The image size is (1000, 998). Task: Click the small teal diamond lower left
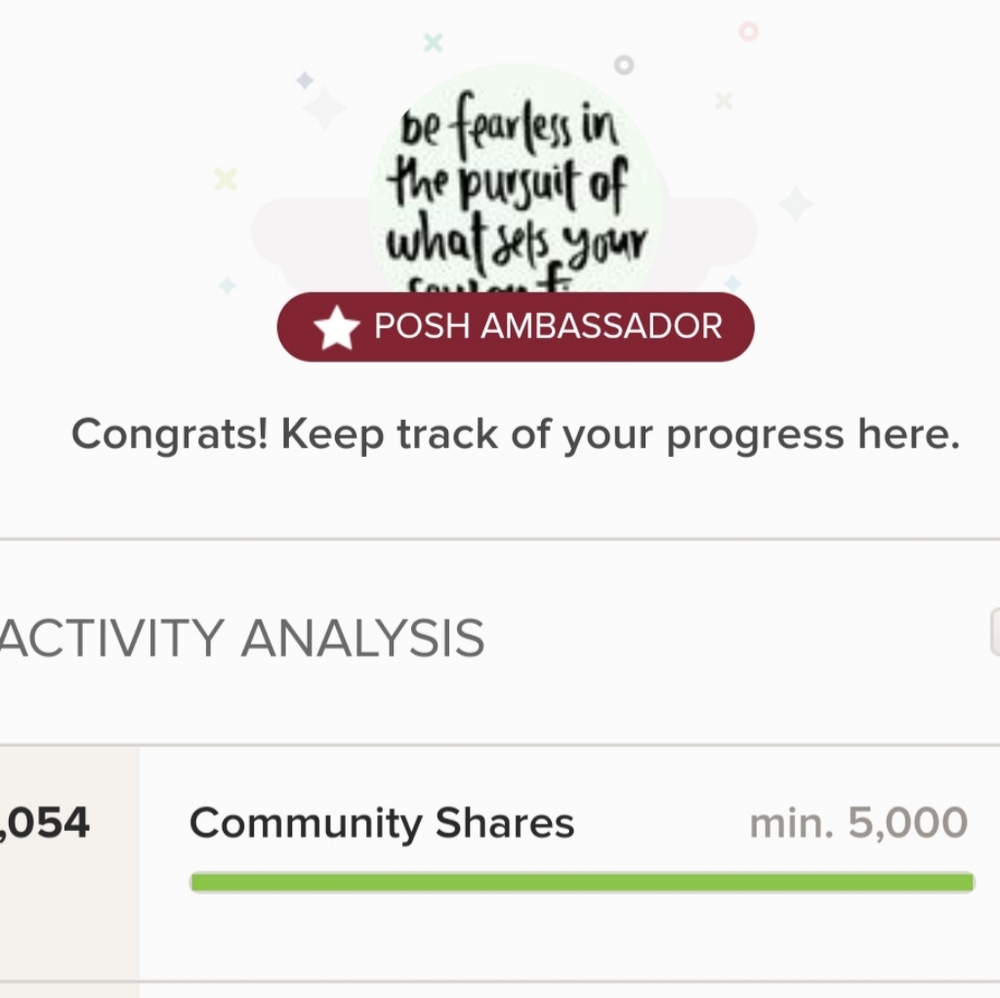point(227,286)
